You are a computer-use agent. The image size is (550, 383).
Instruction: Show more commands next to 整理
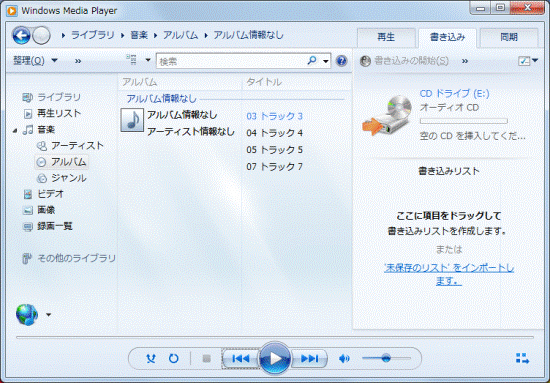coord(78,61)
